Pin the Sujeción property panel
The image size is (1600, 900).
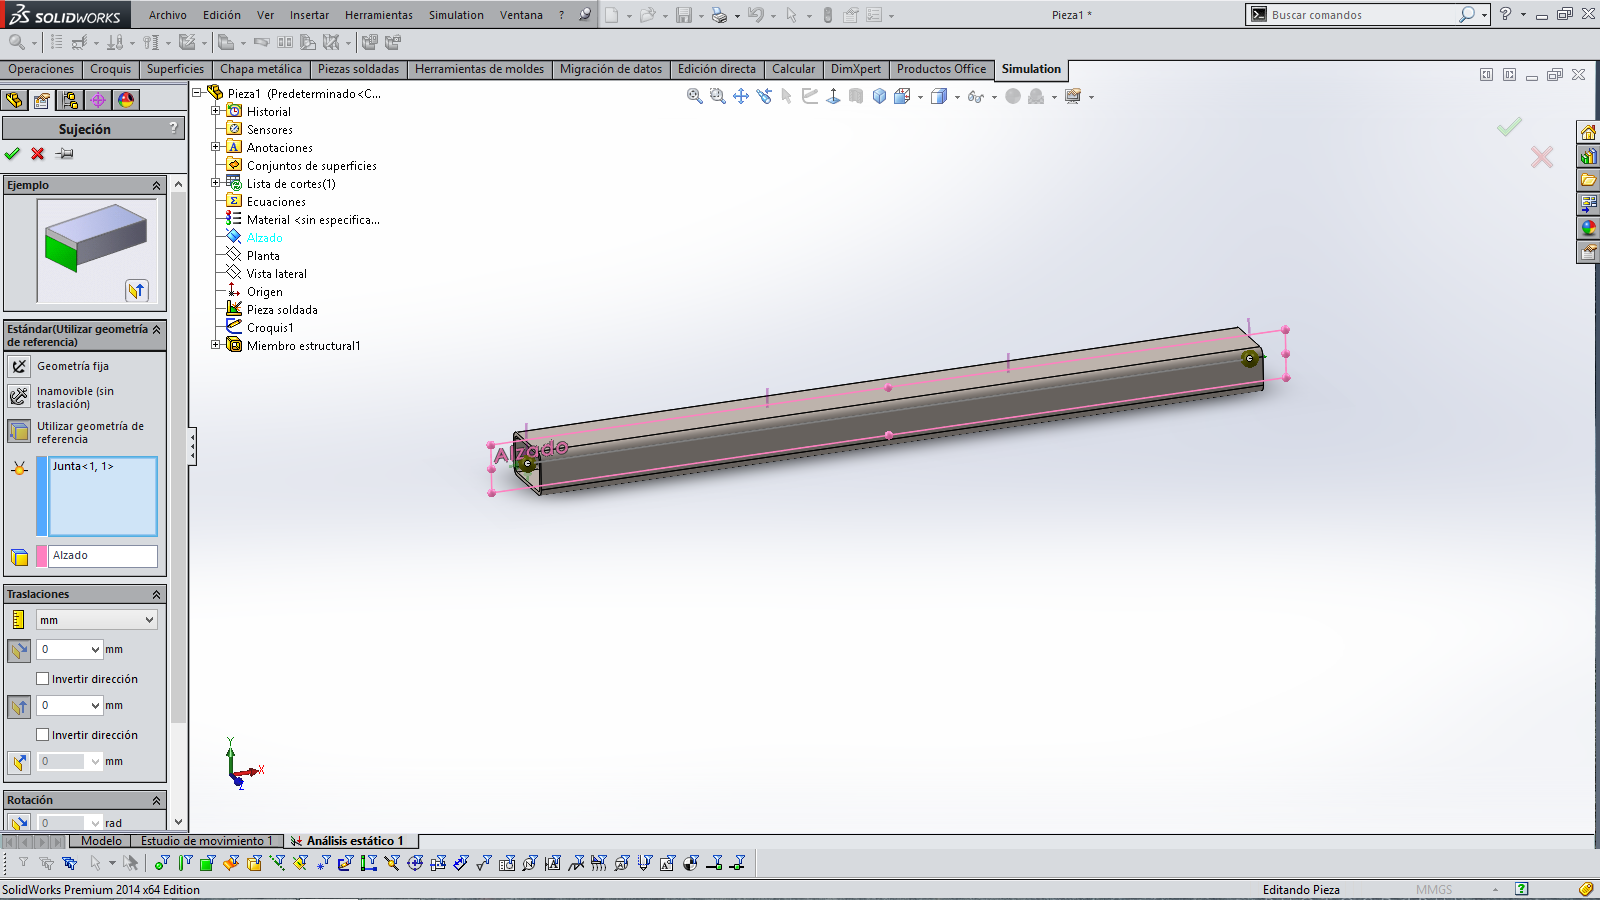click(x=65, y=154)
